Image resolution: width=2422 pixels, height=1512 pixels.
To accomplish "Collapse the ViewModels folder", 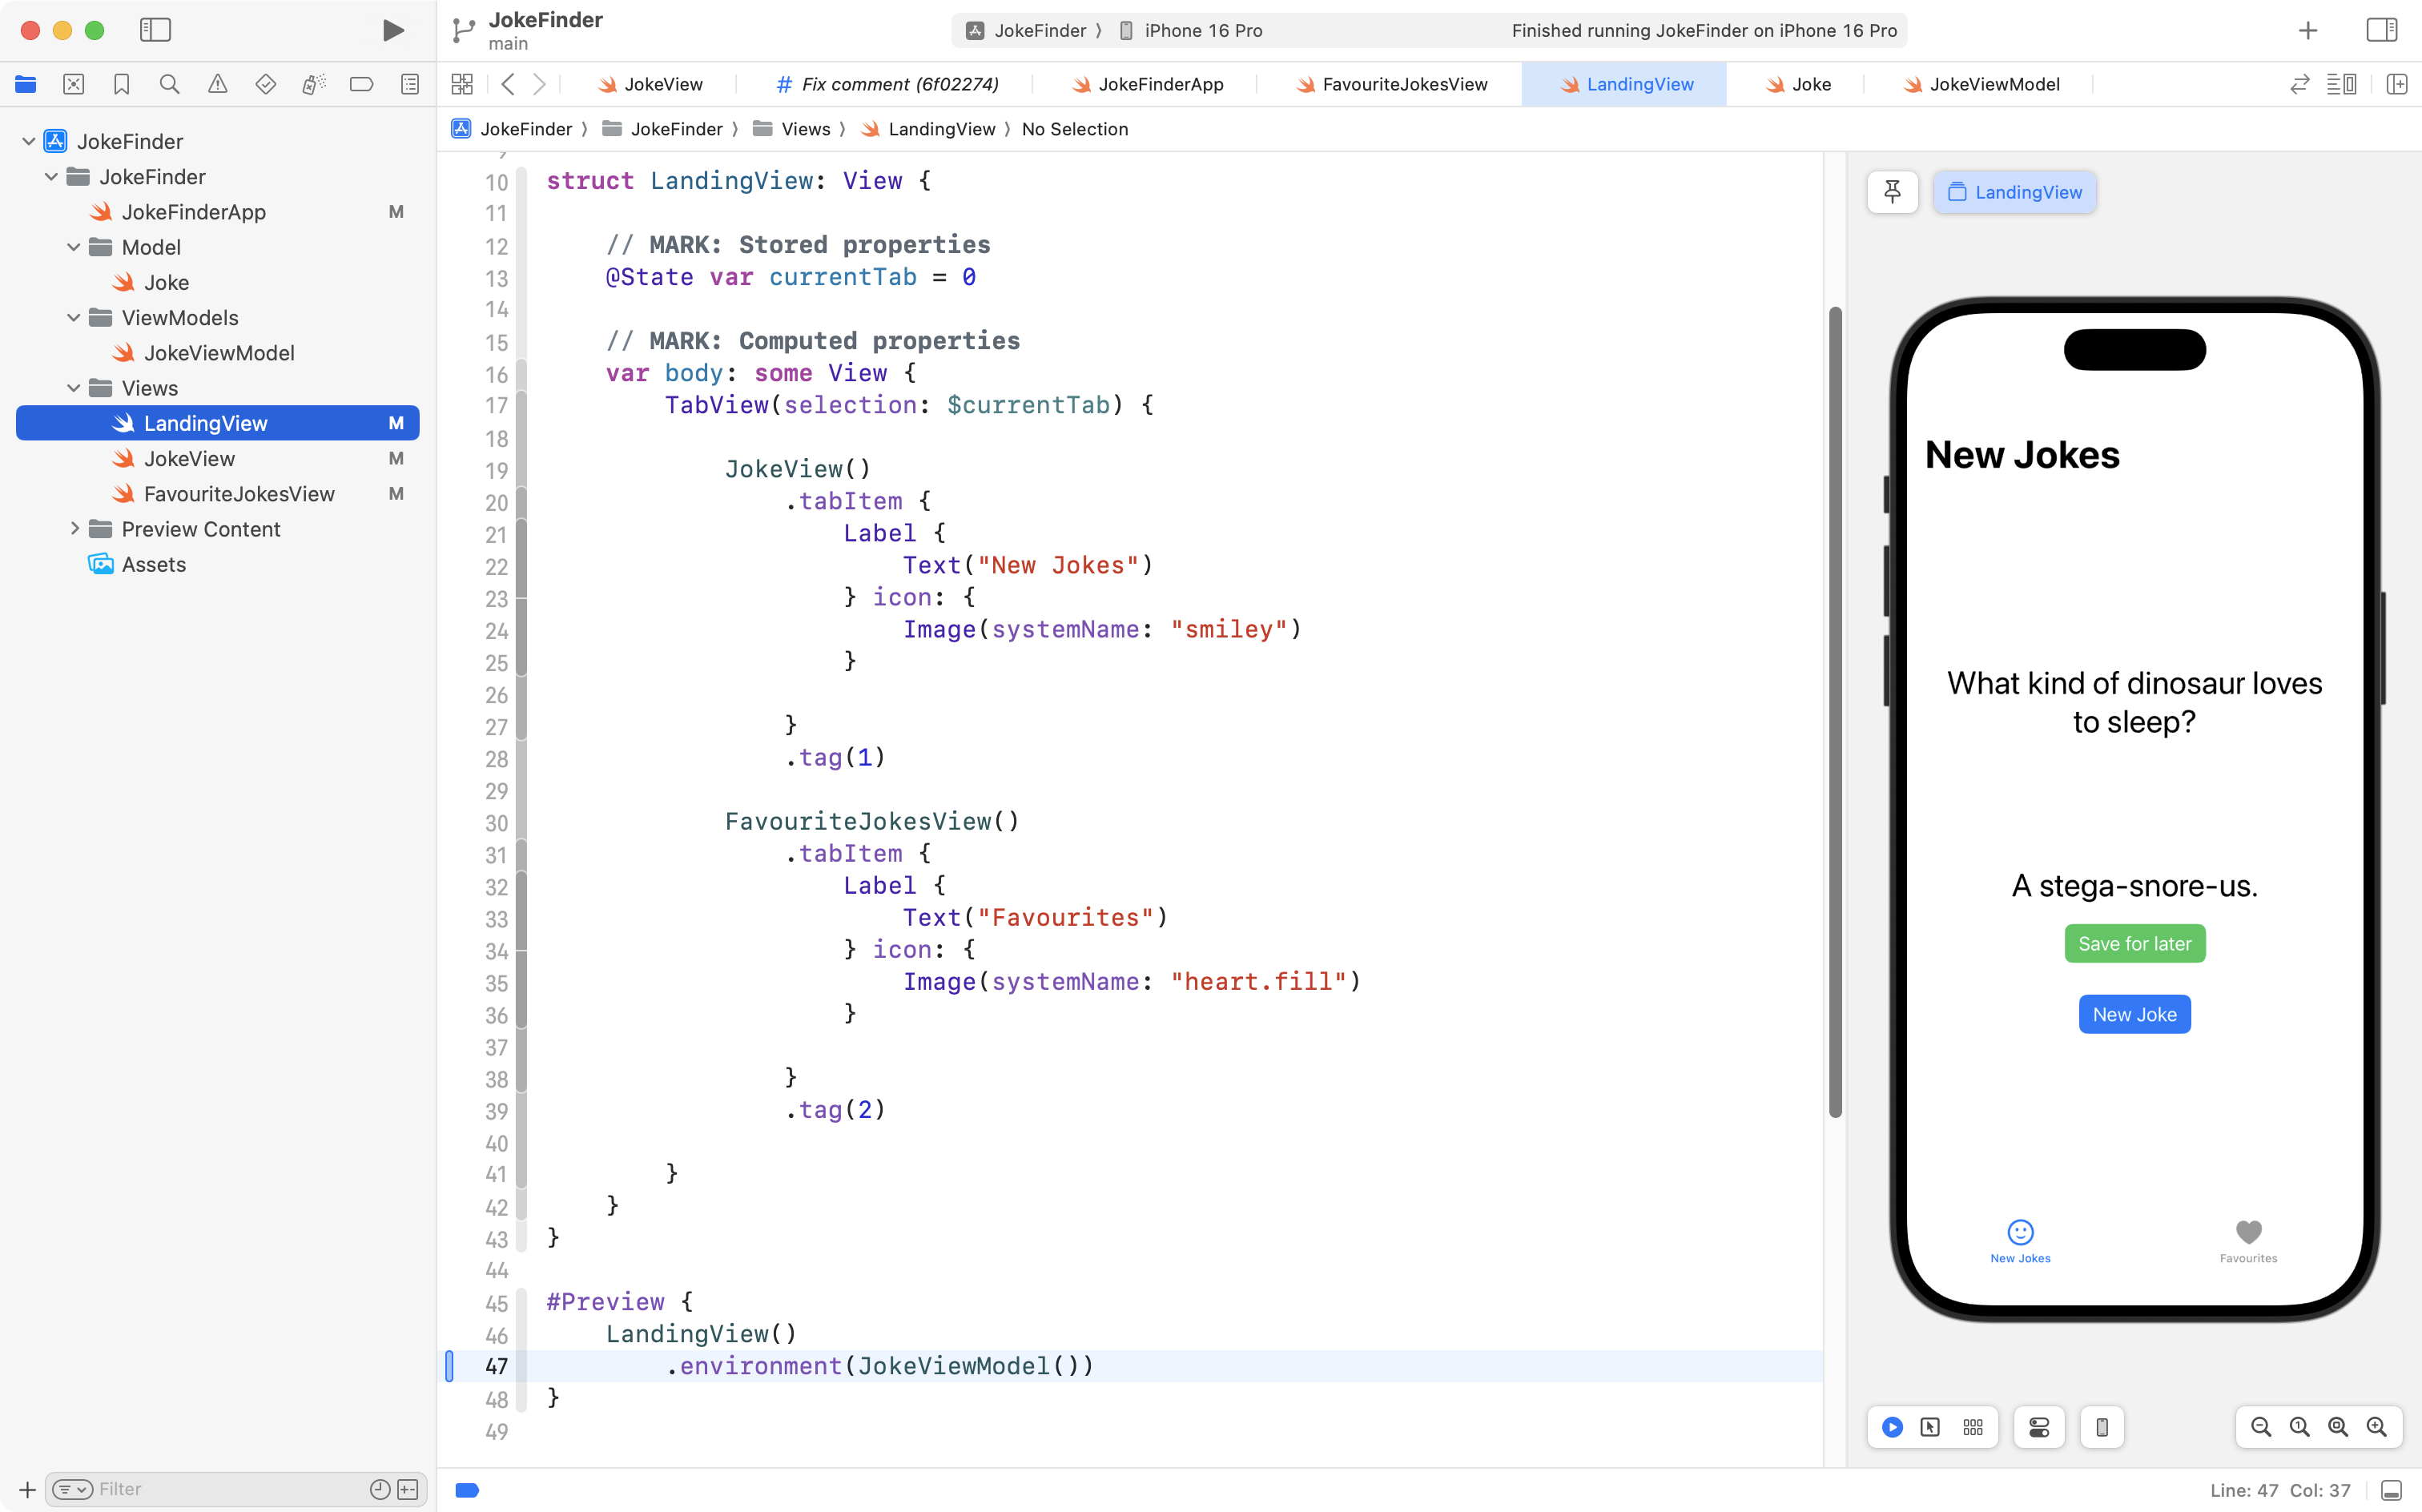I will pyautogui.click(x=74, y=318).
